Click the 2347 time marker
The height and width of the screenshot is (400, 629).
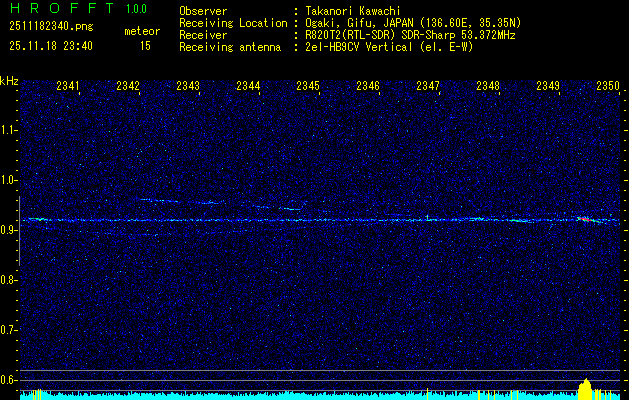click(428, 87)
